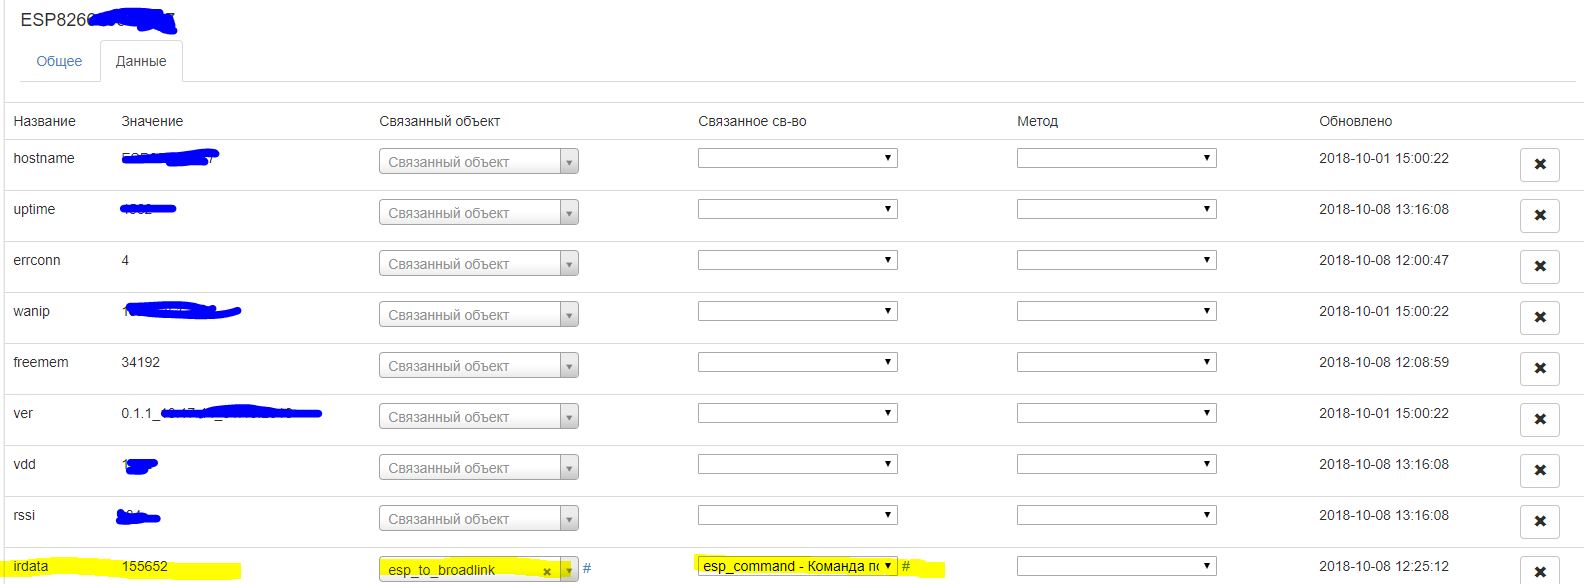Image resolution: width=1584 pixels, height=584 pixels.
Task: Clear the esp_to_broadlink linked object selection
Action: [547, 571]
